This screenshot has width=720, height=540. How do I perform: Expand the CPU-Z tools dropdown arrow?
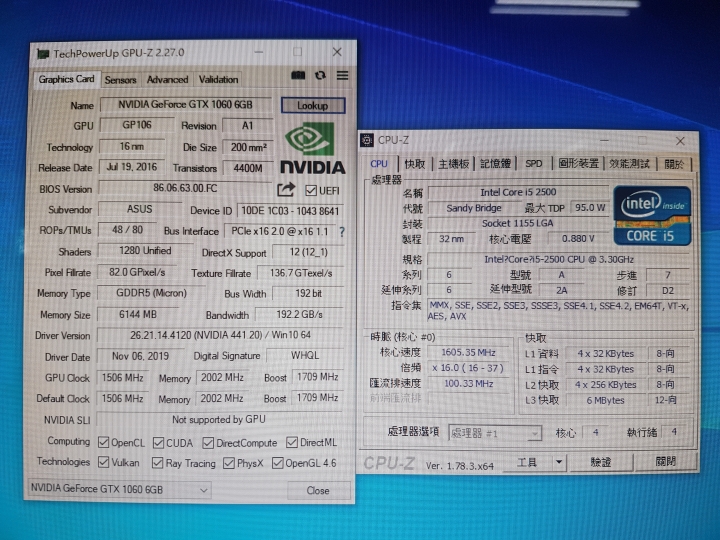click(x=559, y=461)
